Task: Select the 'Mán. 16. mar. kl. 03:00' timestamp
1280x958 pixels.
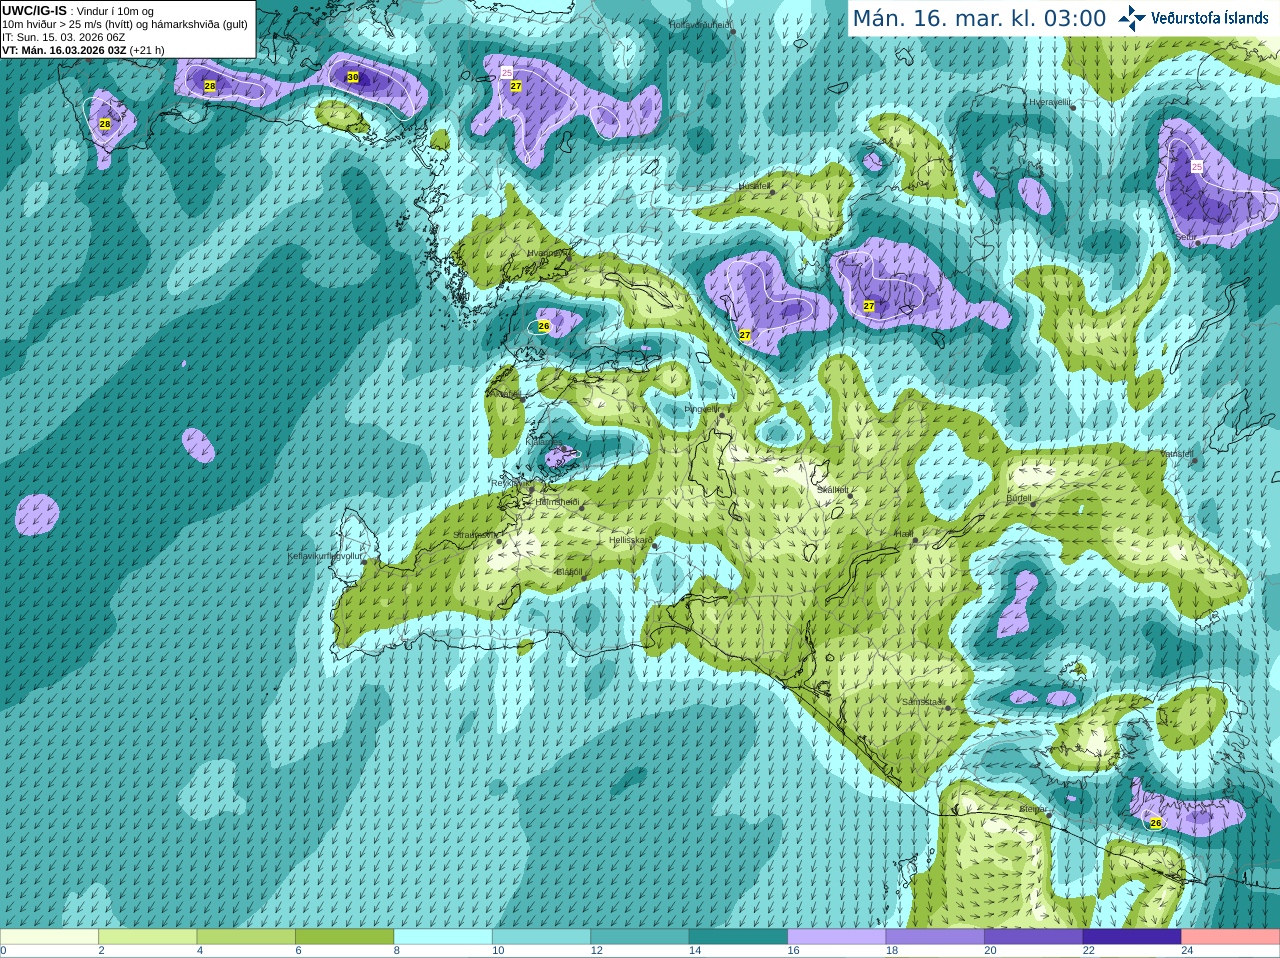Action: pyautogui.click(x=979, y=19)
